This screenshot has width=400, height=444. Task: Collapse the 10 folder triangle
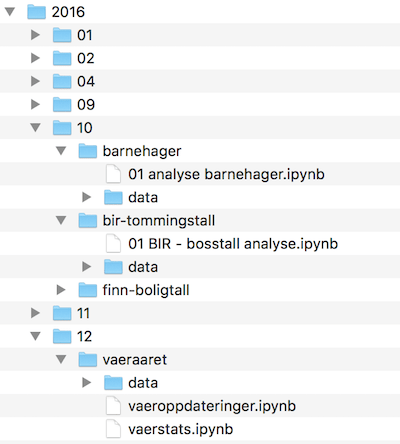tap(35, 128)
